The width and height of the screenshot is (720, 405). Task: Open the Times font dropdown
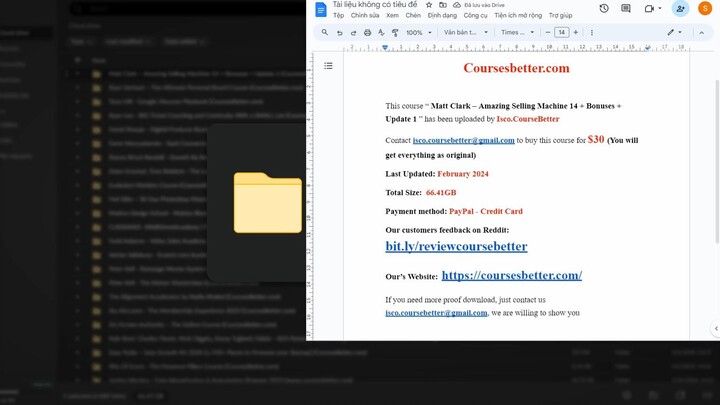[x=518, y=33]
